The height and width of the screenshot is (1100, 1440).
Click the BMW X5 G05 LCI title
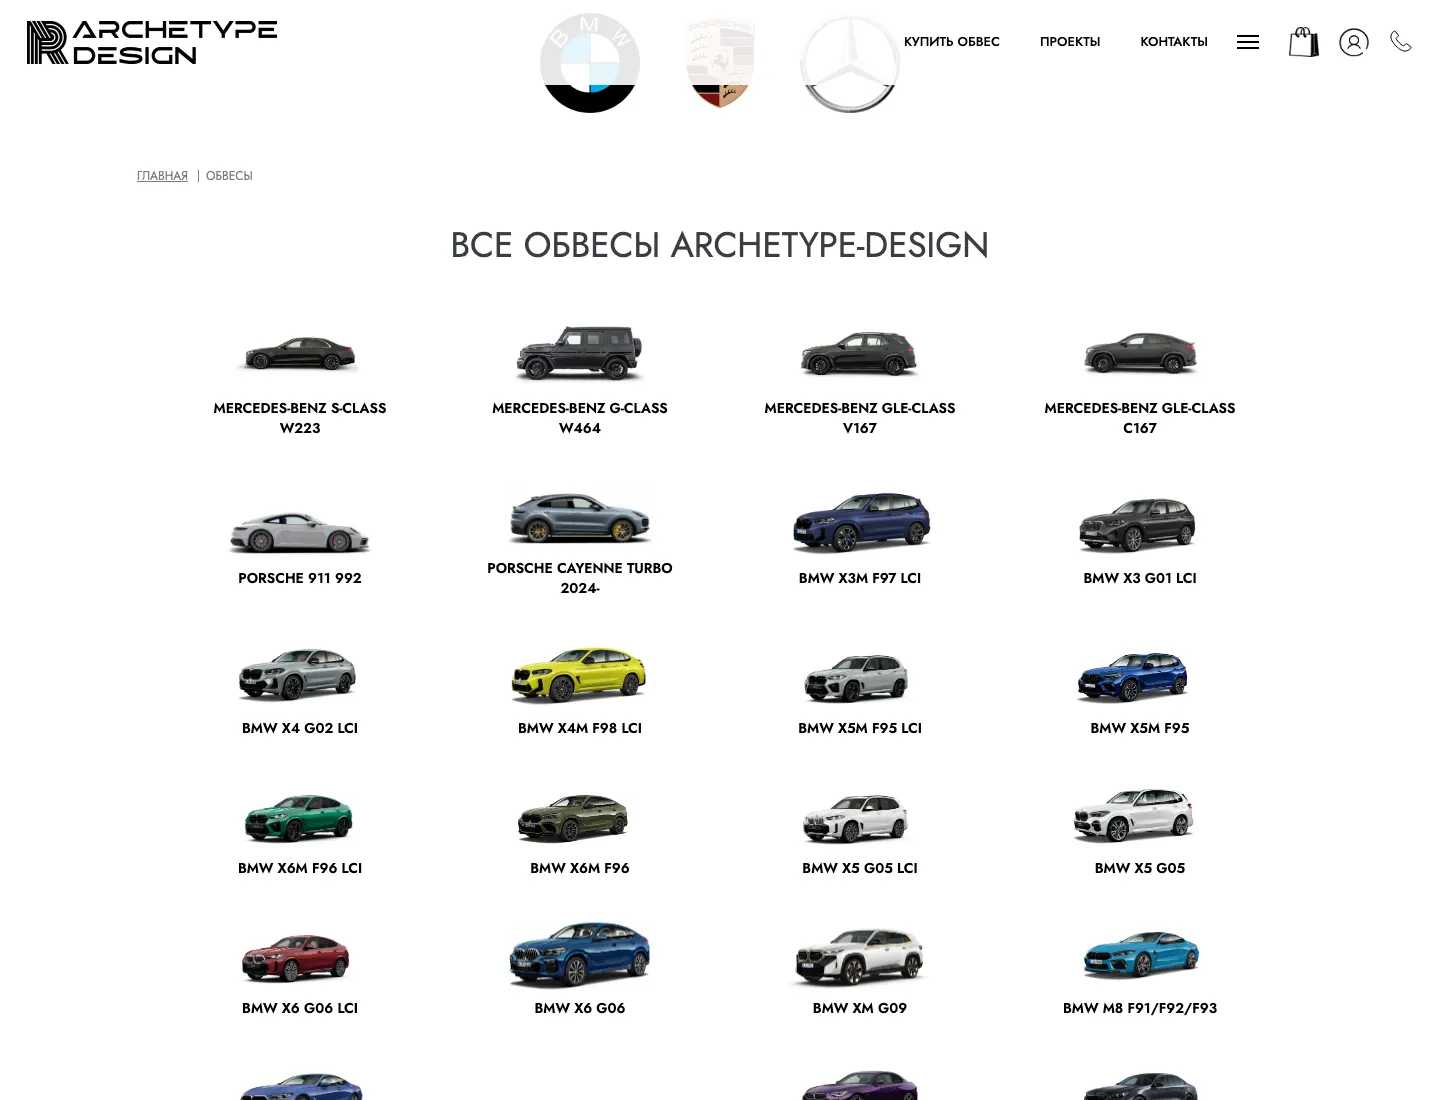coord(860,868)
